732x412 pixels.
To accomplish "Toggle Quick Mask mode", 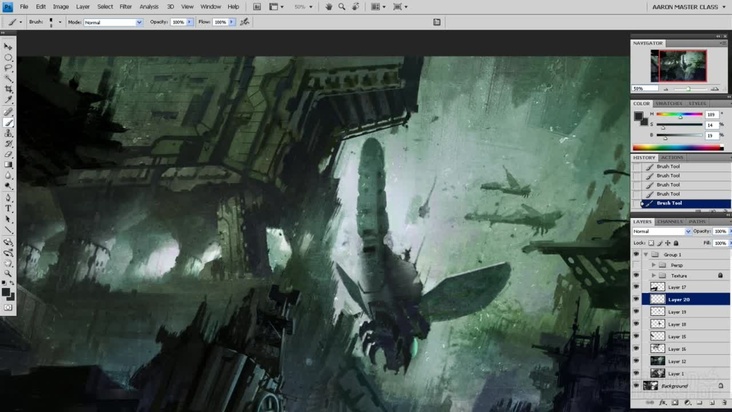I will pos(8,308).
